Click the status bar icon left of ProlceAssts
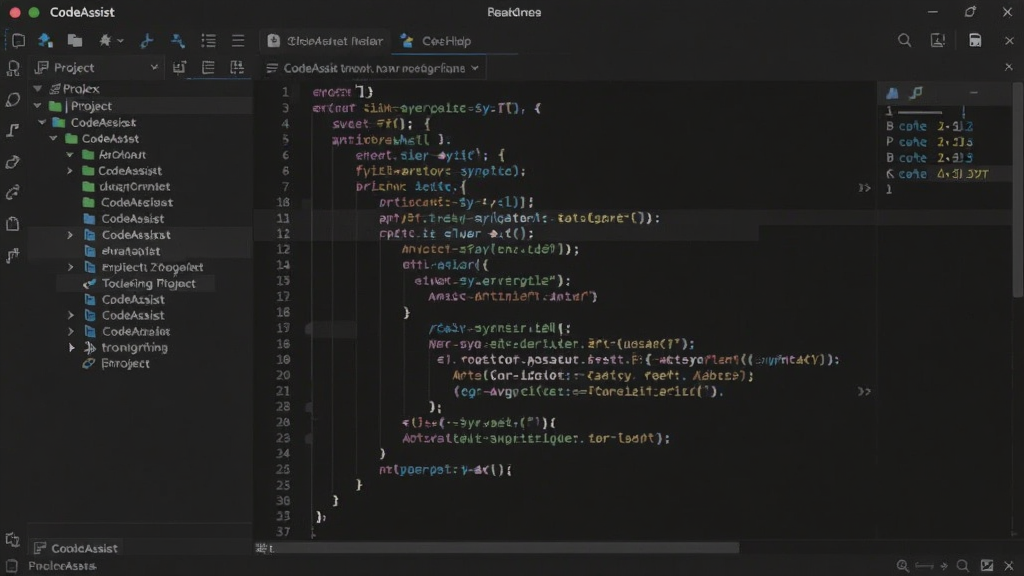 [12, 566]
